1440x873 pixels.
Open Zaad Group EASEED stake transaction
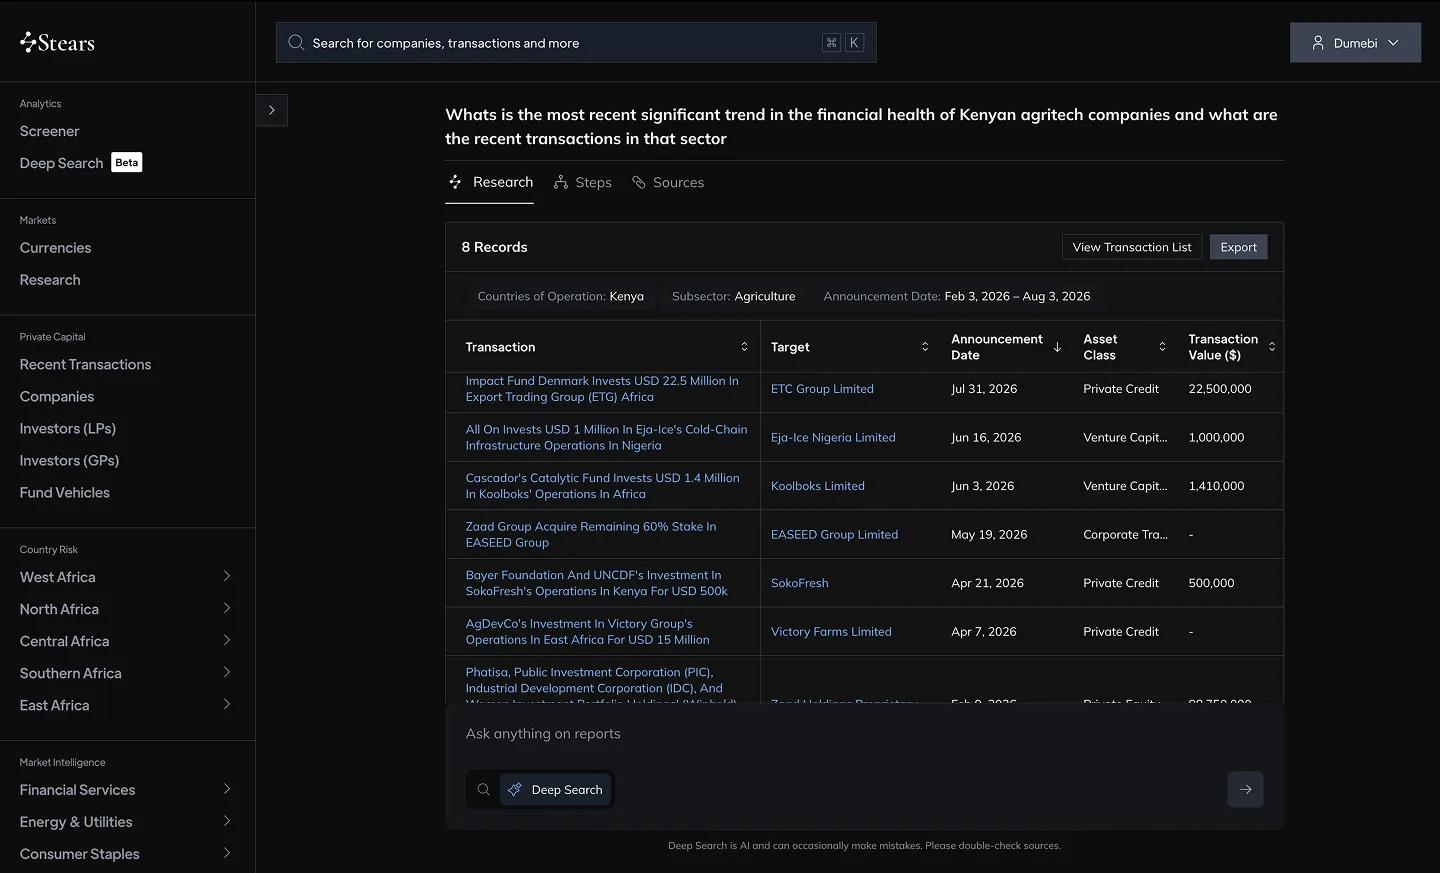[x=591, y=535]
